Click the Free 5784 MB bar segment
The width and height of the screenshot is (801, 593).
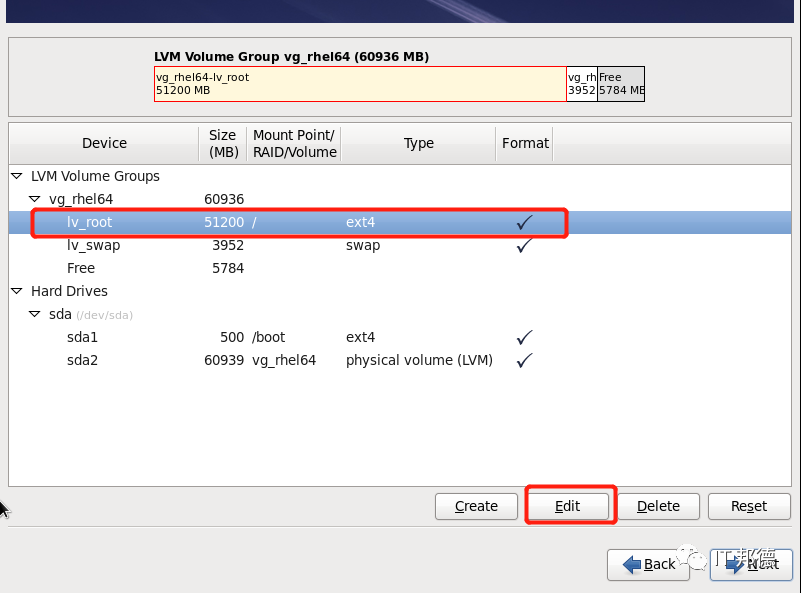click(621, 84)
